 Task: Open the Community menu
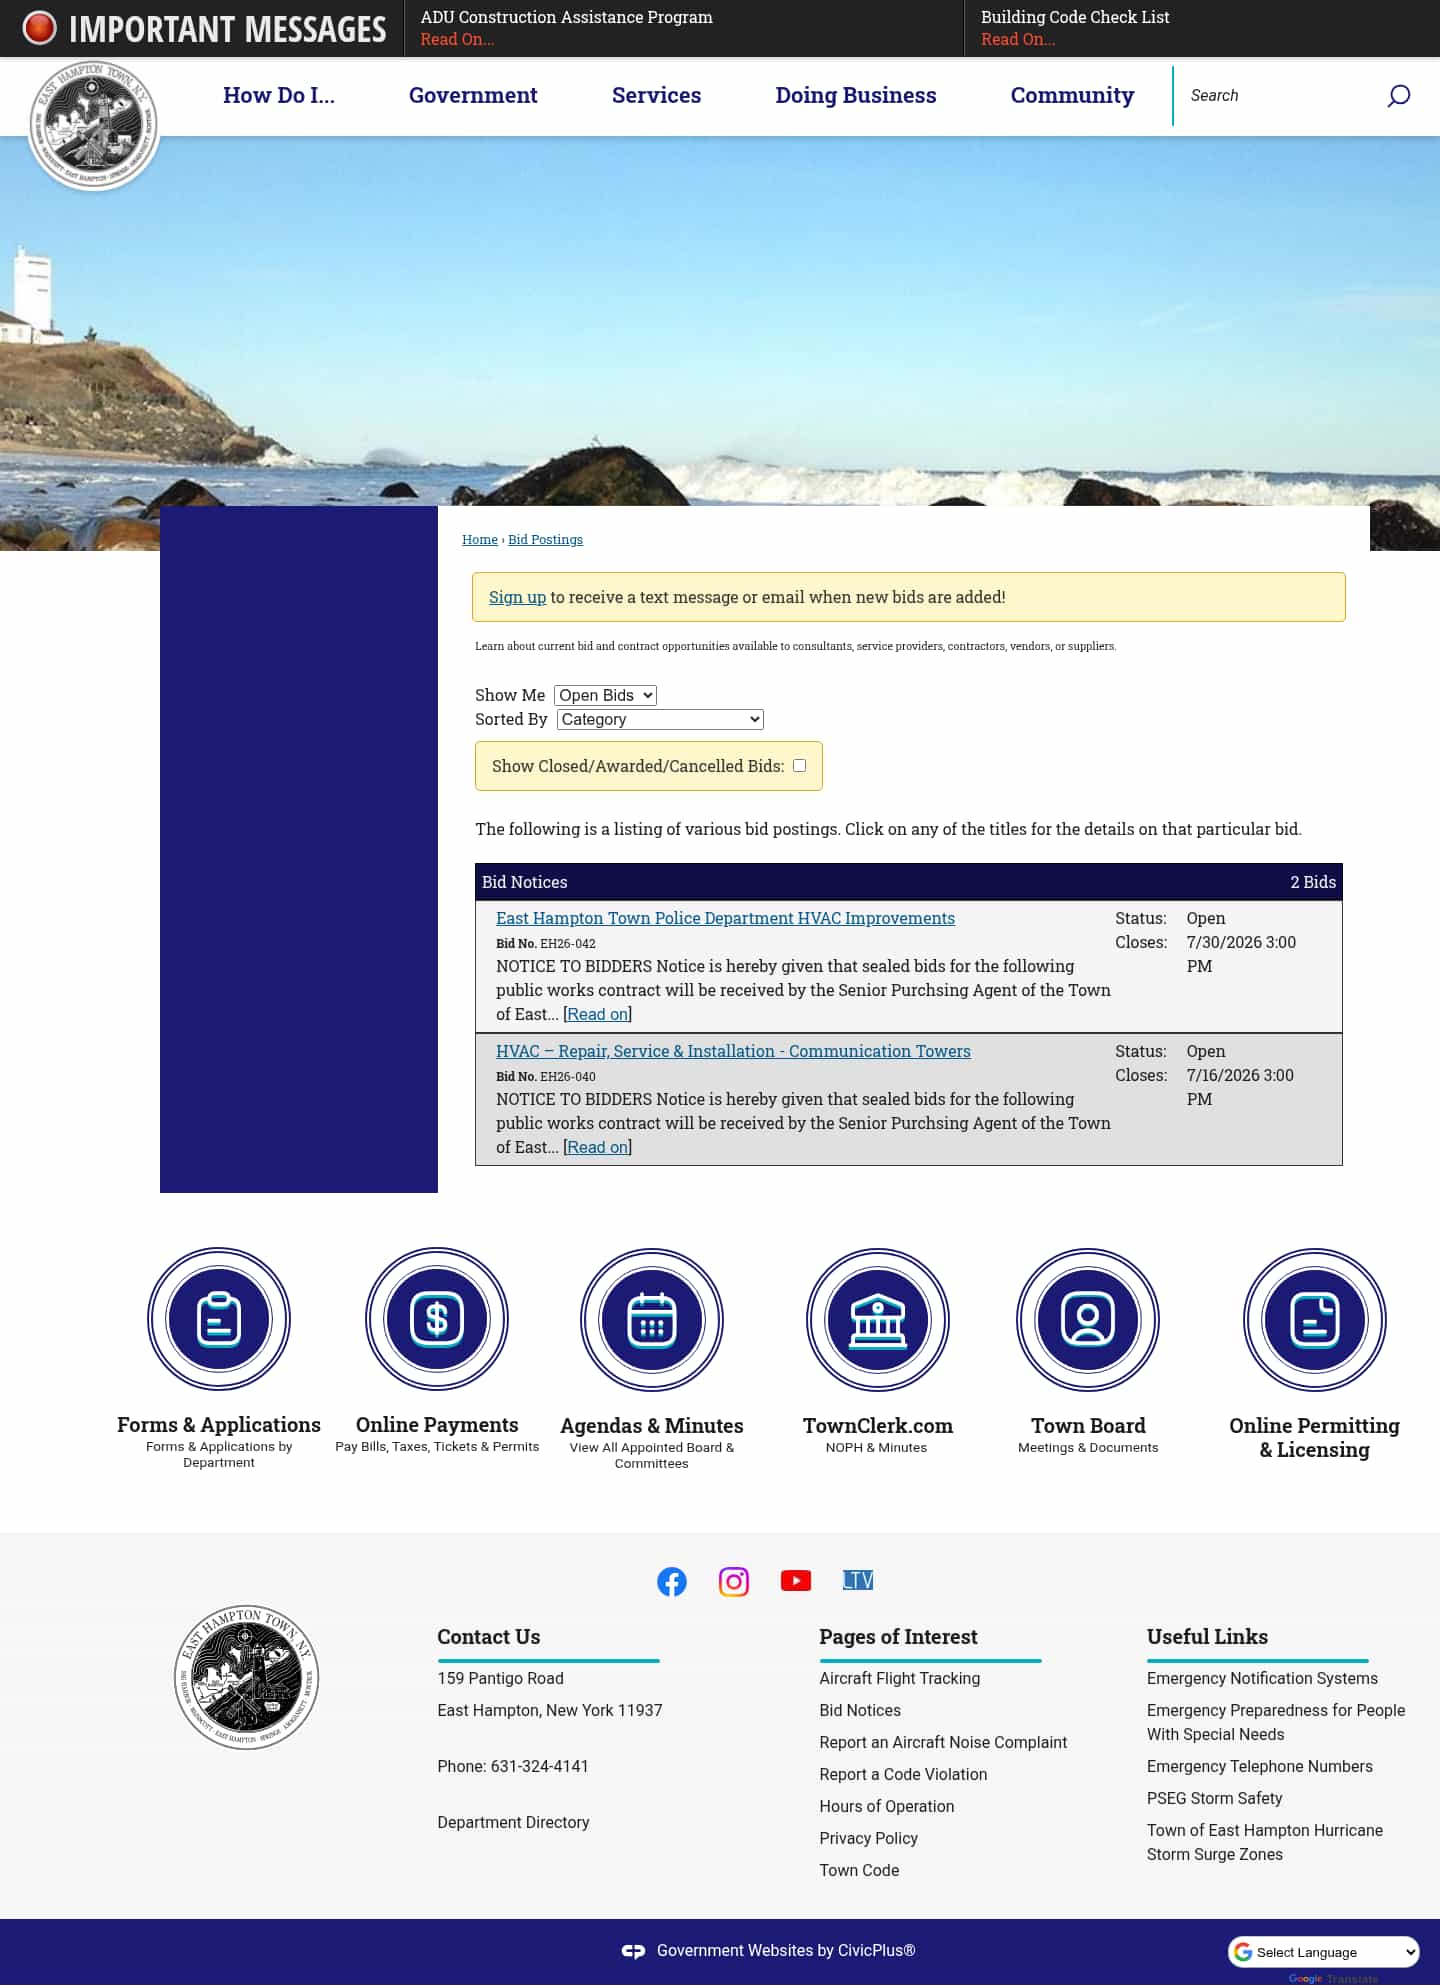(x=1072, y=96)
